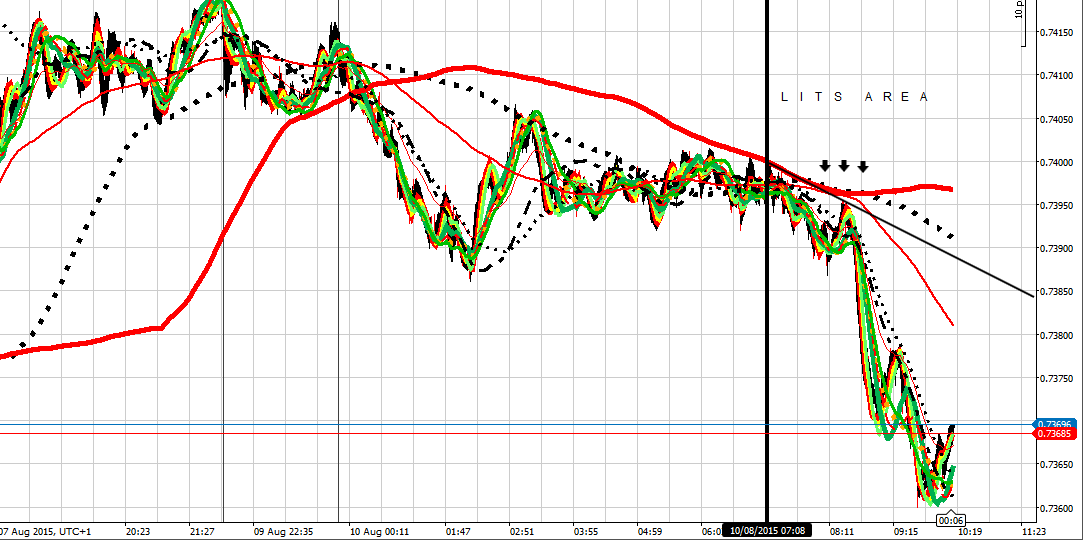This screenshot has width=1083, height=540.
Task: Click the 03:55 time axis label
Action: coord(586,532)
